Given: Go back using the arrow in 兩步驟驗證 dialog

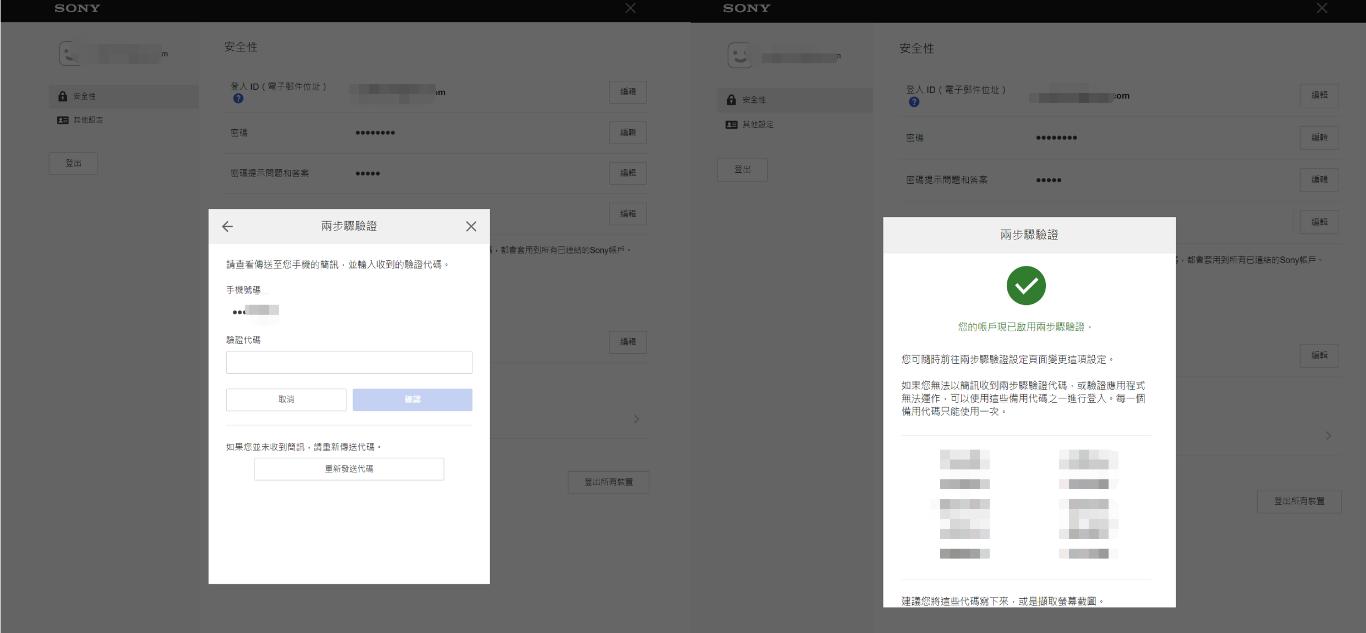Looking at the screenshot, I should coord(227,226).
